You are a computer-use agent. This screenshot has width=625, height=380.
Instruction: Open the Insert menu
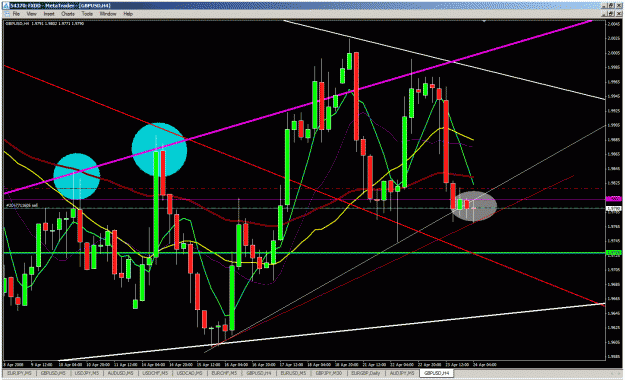(x=49, y=14)
